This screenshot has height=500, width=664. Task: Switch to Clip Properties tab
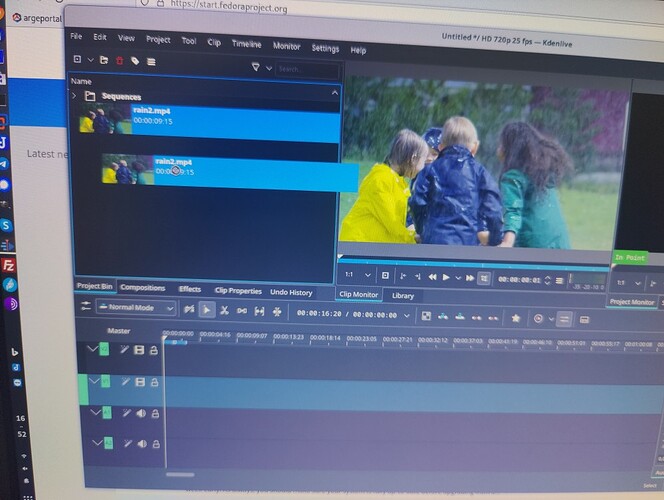pos(238,291)
